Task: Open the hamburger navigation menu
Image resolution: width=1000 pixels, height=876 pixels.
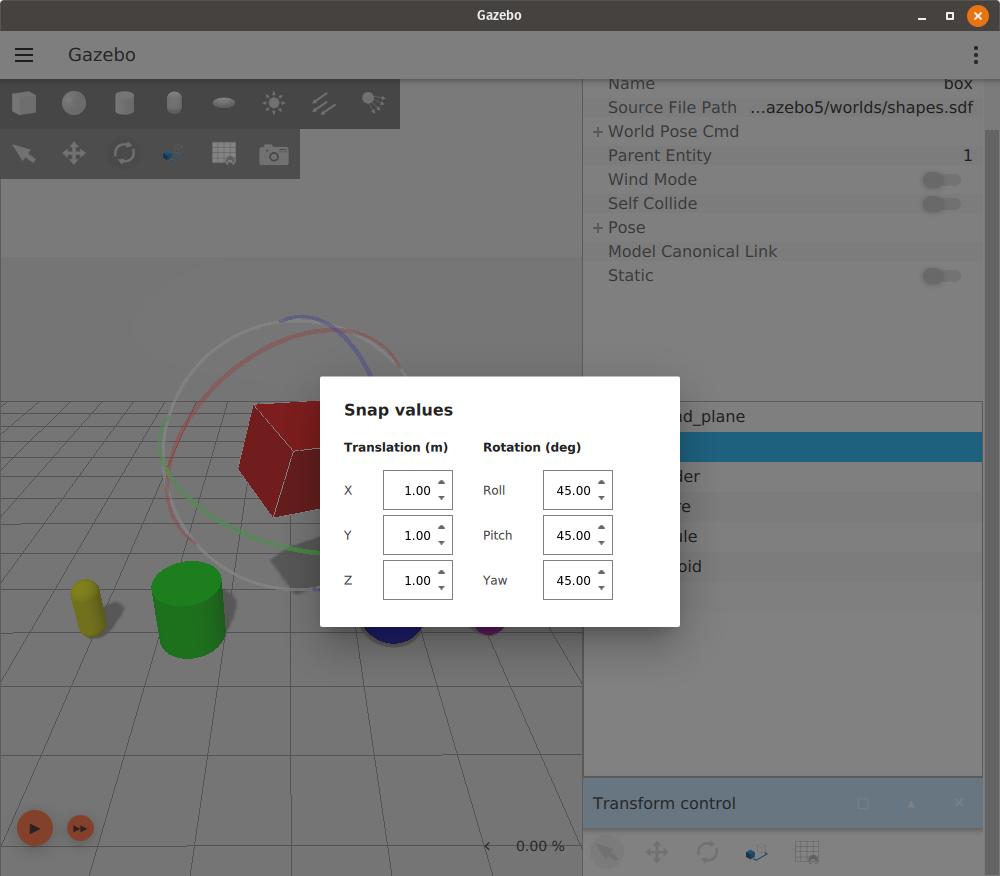Action: [x=24, y=55]
